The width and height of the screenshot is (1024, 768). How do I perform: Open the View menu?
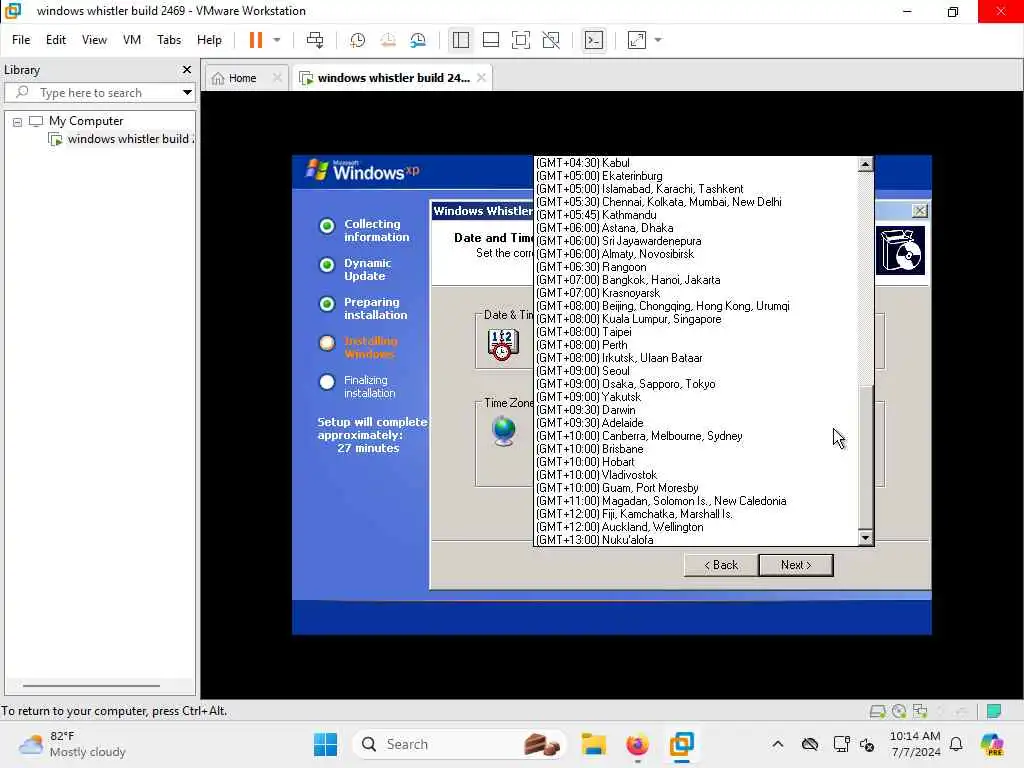(x=94, y=40)
